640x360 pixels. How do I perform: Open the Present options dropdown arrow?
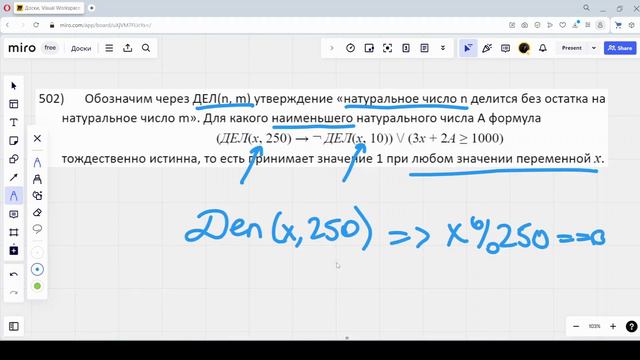594,48
